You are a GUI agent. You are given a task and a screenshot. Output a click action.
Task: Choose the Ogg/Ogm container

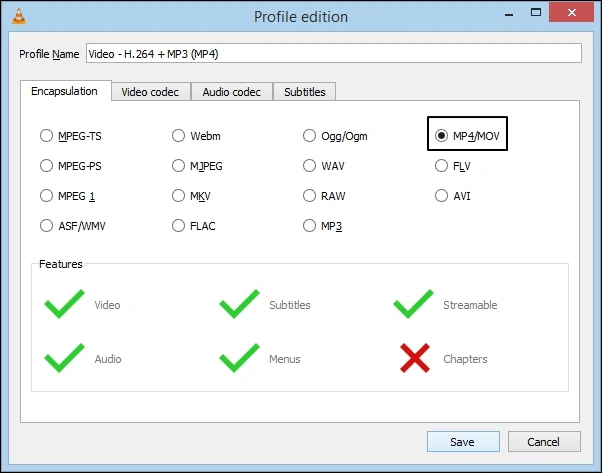[309, 136]
